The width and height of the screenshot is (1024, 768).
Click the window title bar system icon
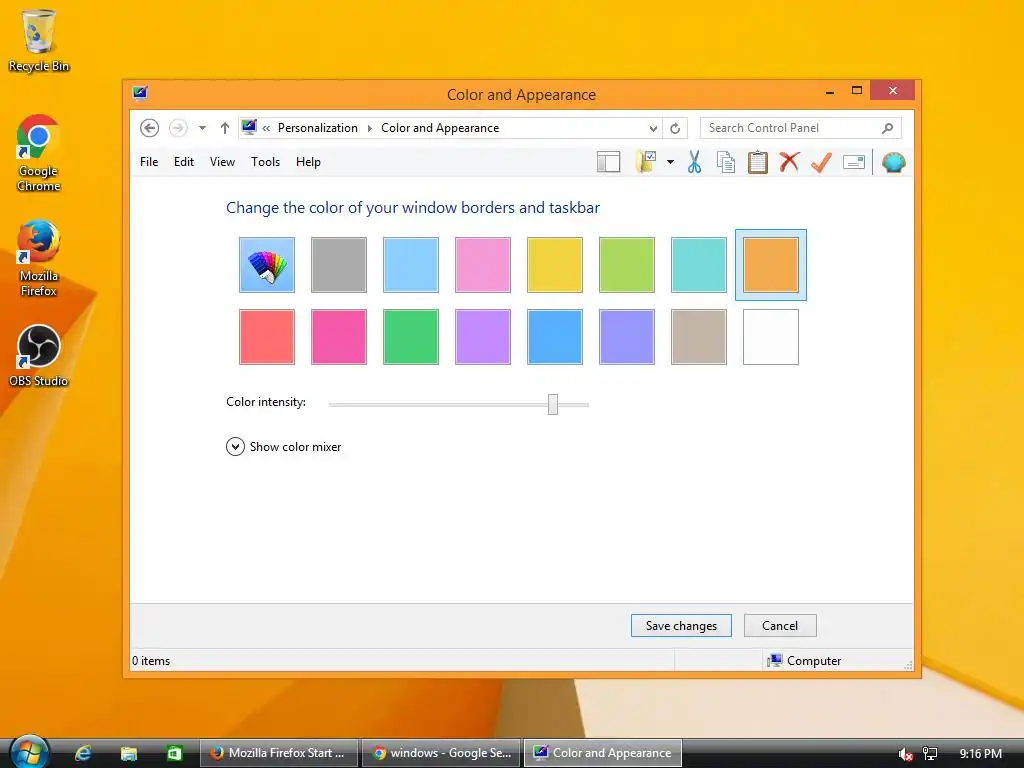(x=140, y=93)
